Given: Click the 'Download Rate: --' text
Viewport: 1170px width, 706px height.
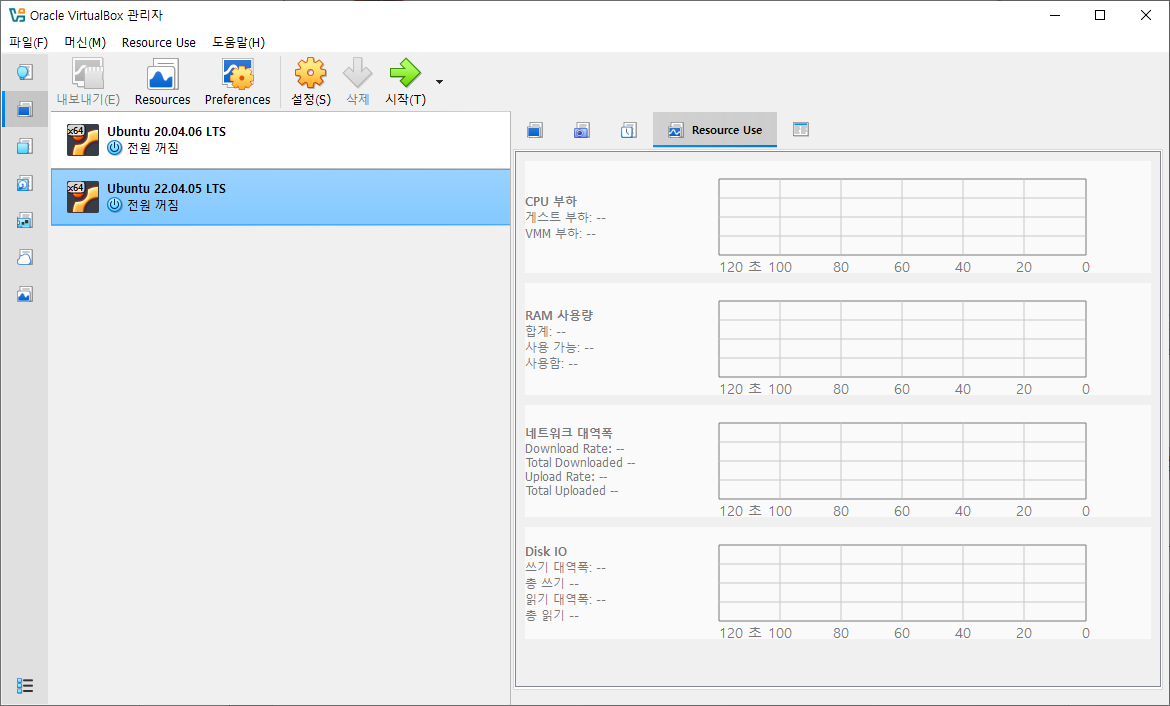Looking at the screenshot, I should [575, 449].
